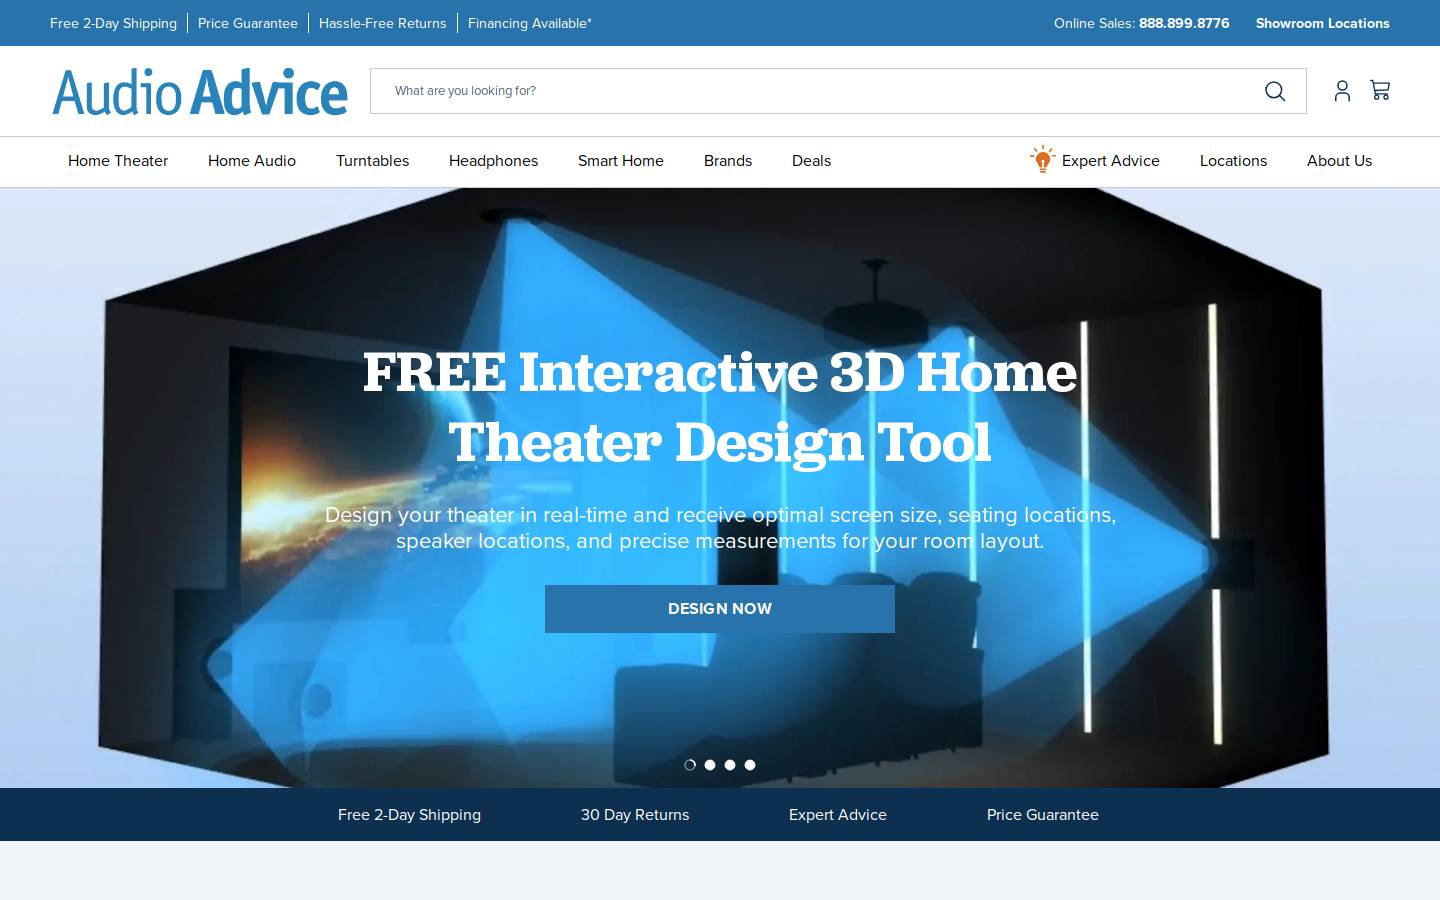The image size is (1440, 900).
Task: Open Expert Advice in navigation bar
Action: [1110, 161]
